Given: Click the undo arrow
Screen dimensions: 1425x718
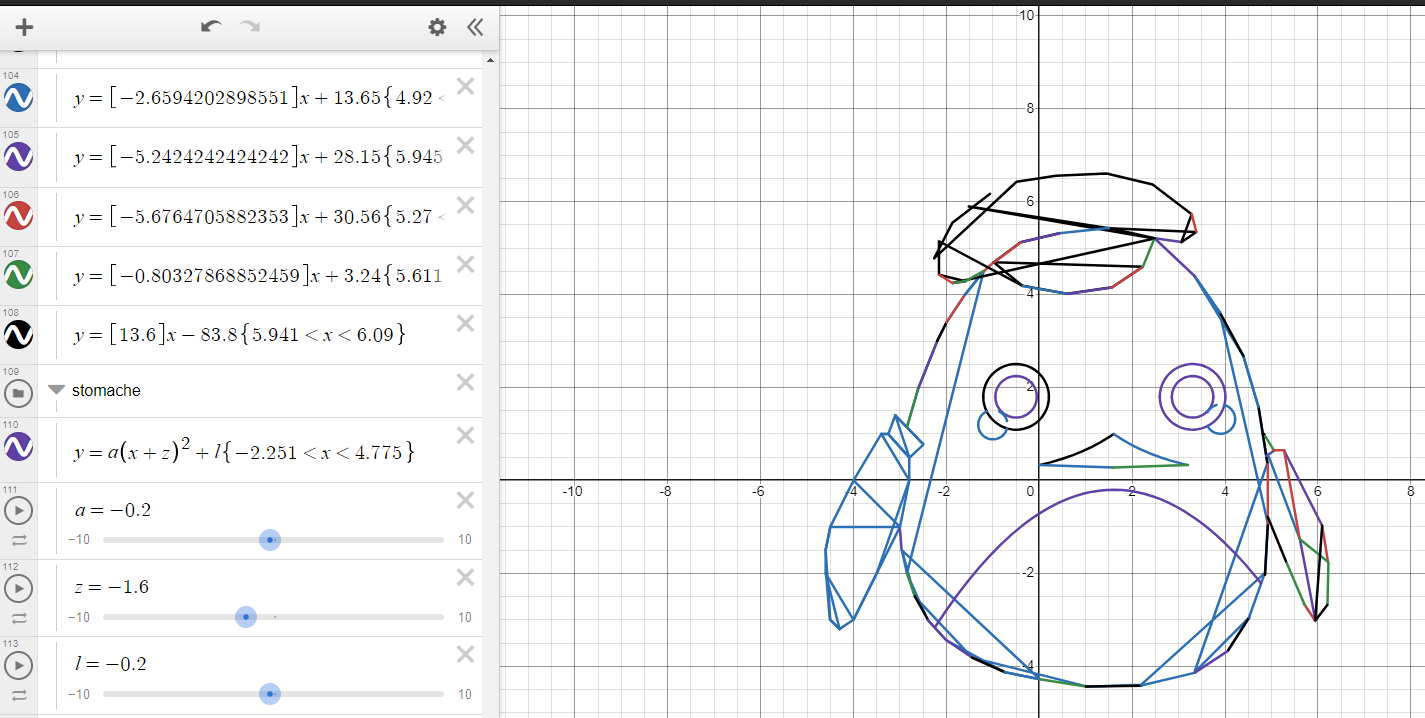Looking at the screenshot, I should (210, 27).
